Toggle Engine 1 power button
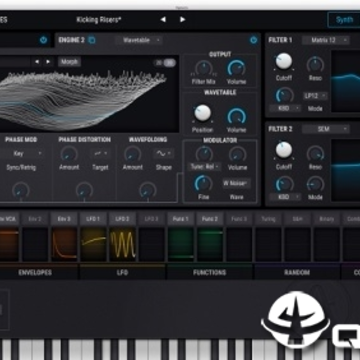 [43, 40]
